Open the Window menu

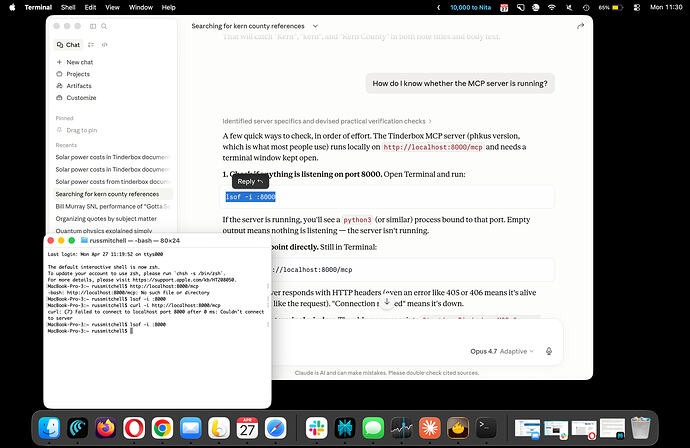pyautogui.click(x=141, y=7)
